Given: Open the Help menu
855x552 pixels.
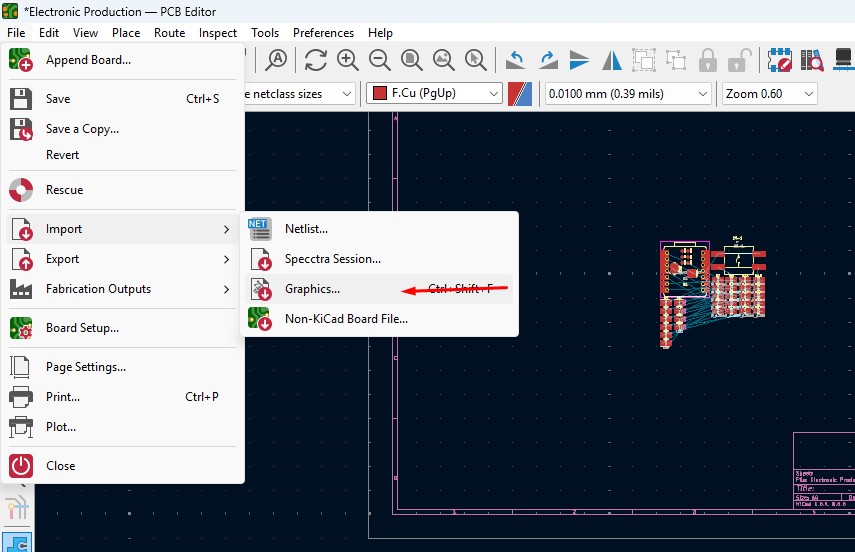Looking at the screenshot, I should tap(380, 33).
